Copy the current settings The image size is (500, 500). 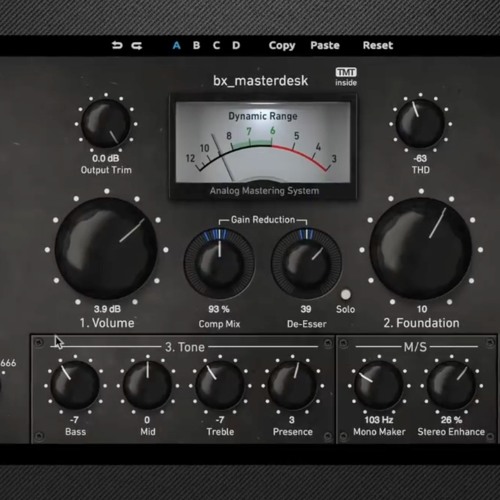pos(282,46)
